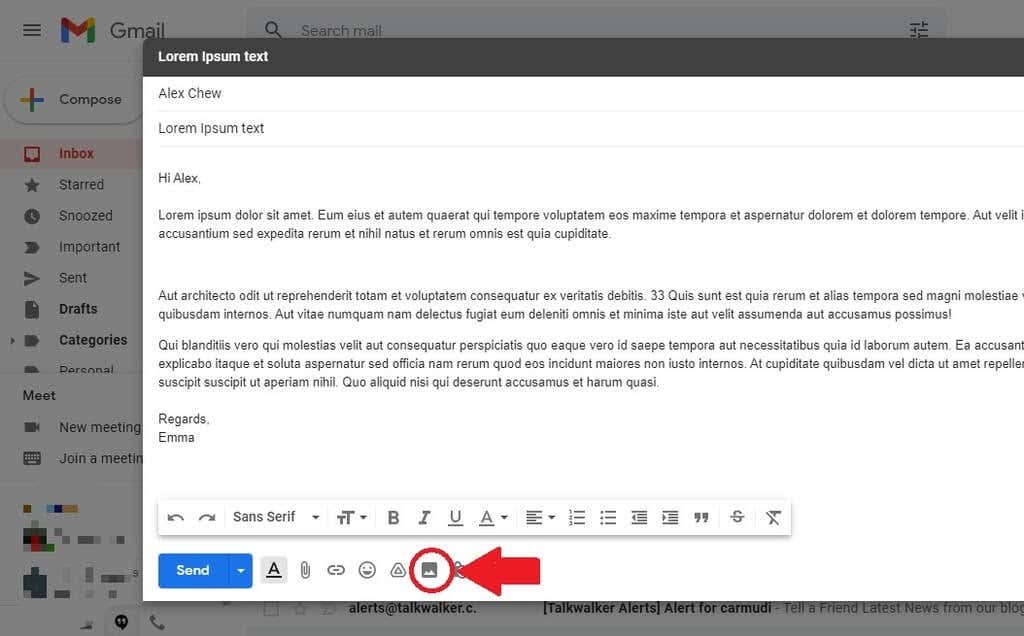Image resolution: width=1024 pixels, height=636 pixels.
Task: Insert a link into the email
Action: [336, 570]
